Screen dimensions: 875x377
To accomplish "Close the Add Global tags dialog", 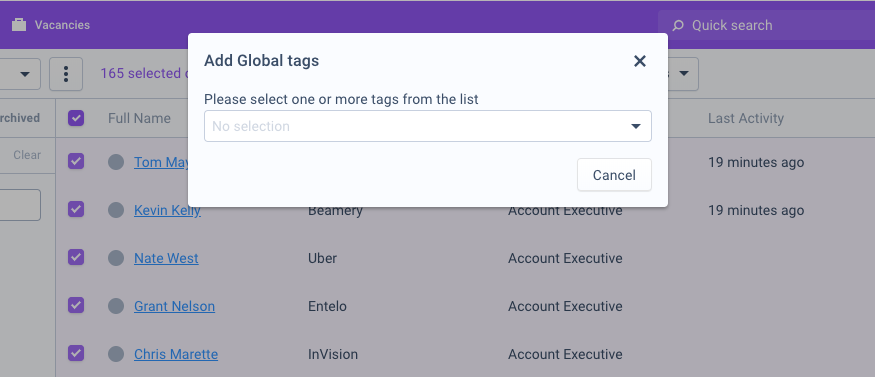I will 640,61.
